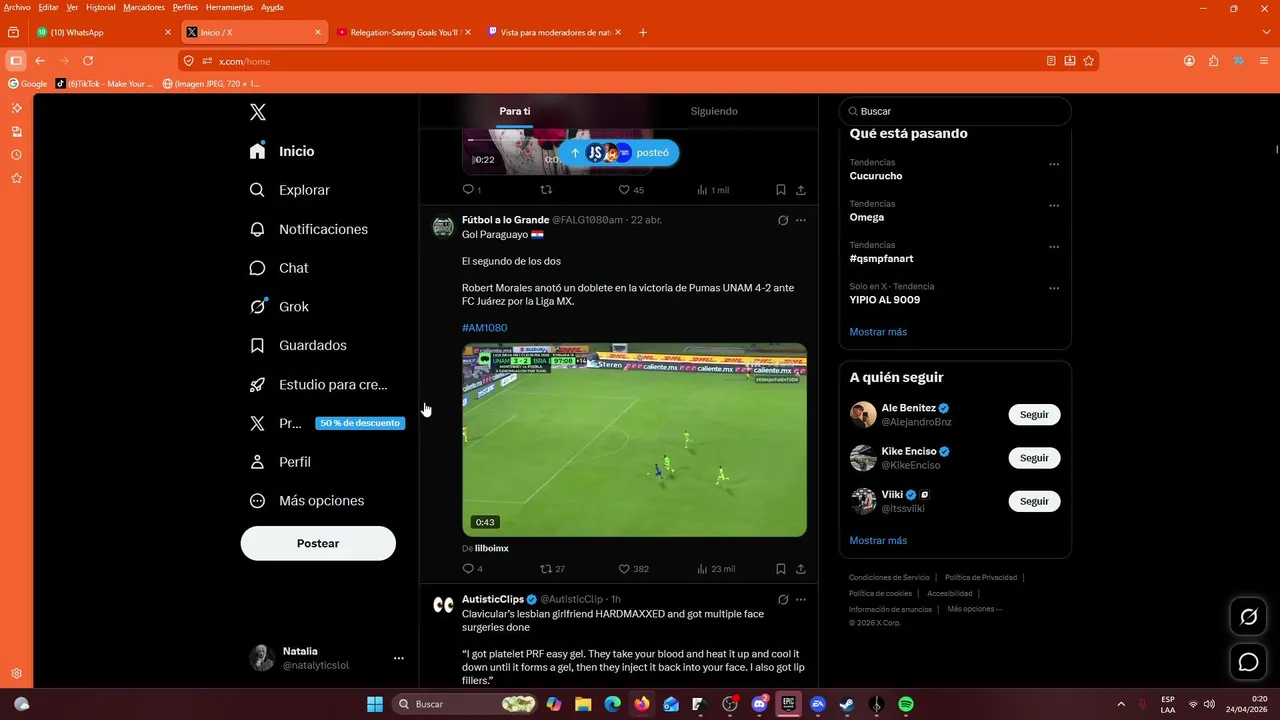This screenshot has height=720, width=1280.
Task: Open Spotify from the Windows taskbar
Action: coord(906,704)
